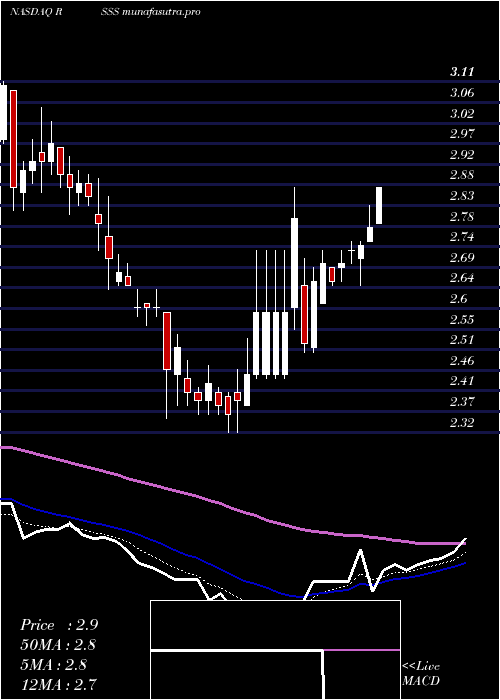
Task: Click the last white candlestick on the right
Action: point(379,205)
